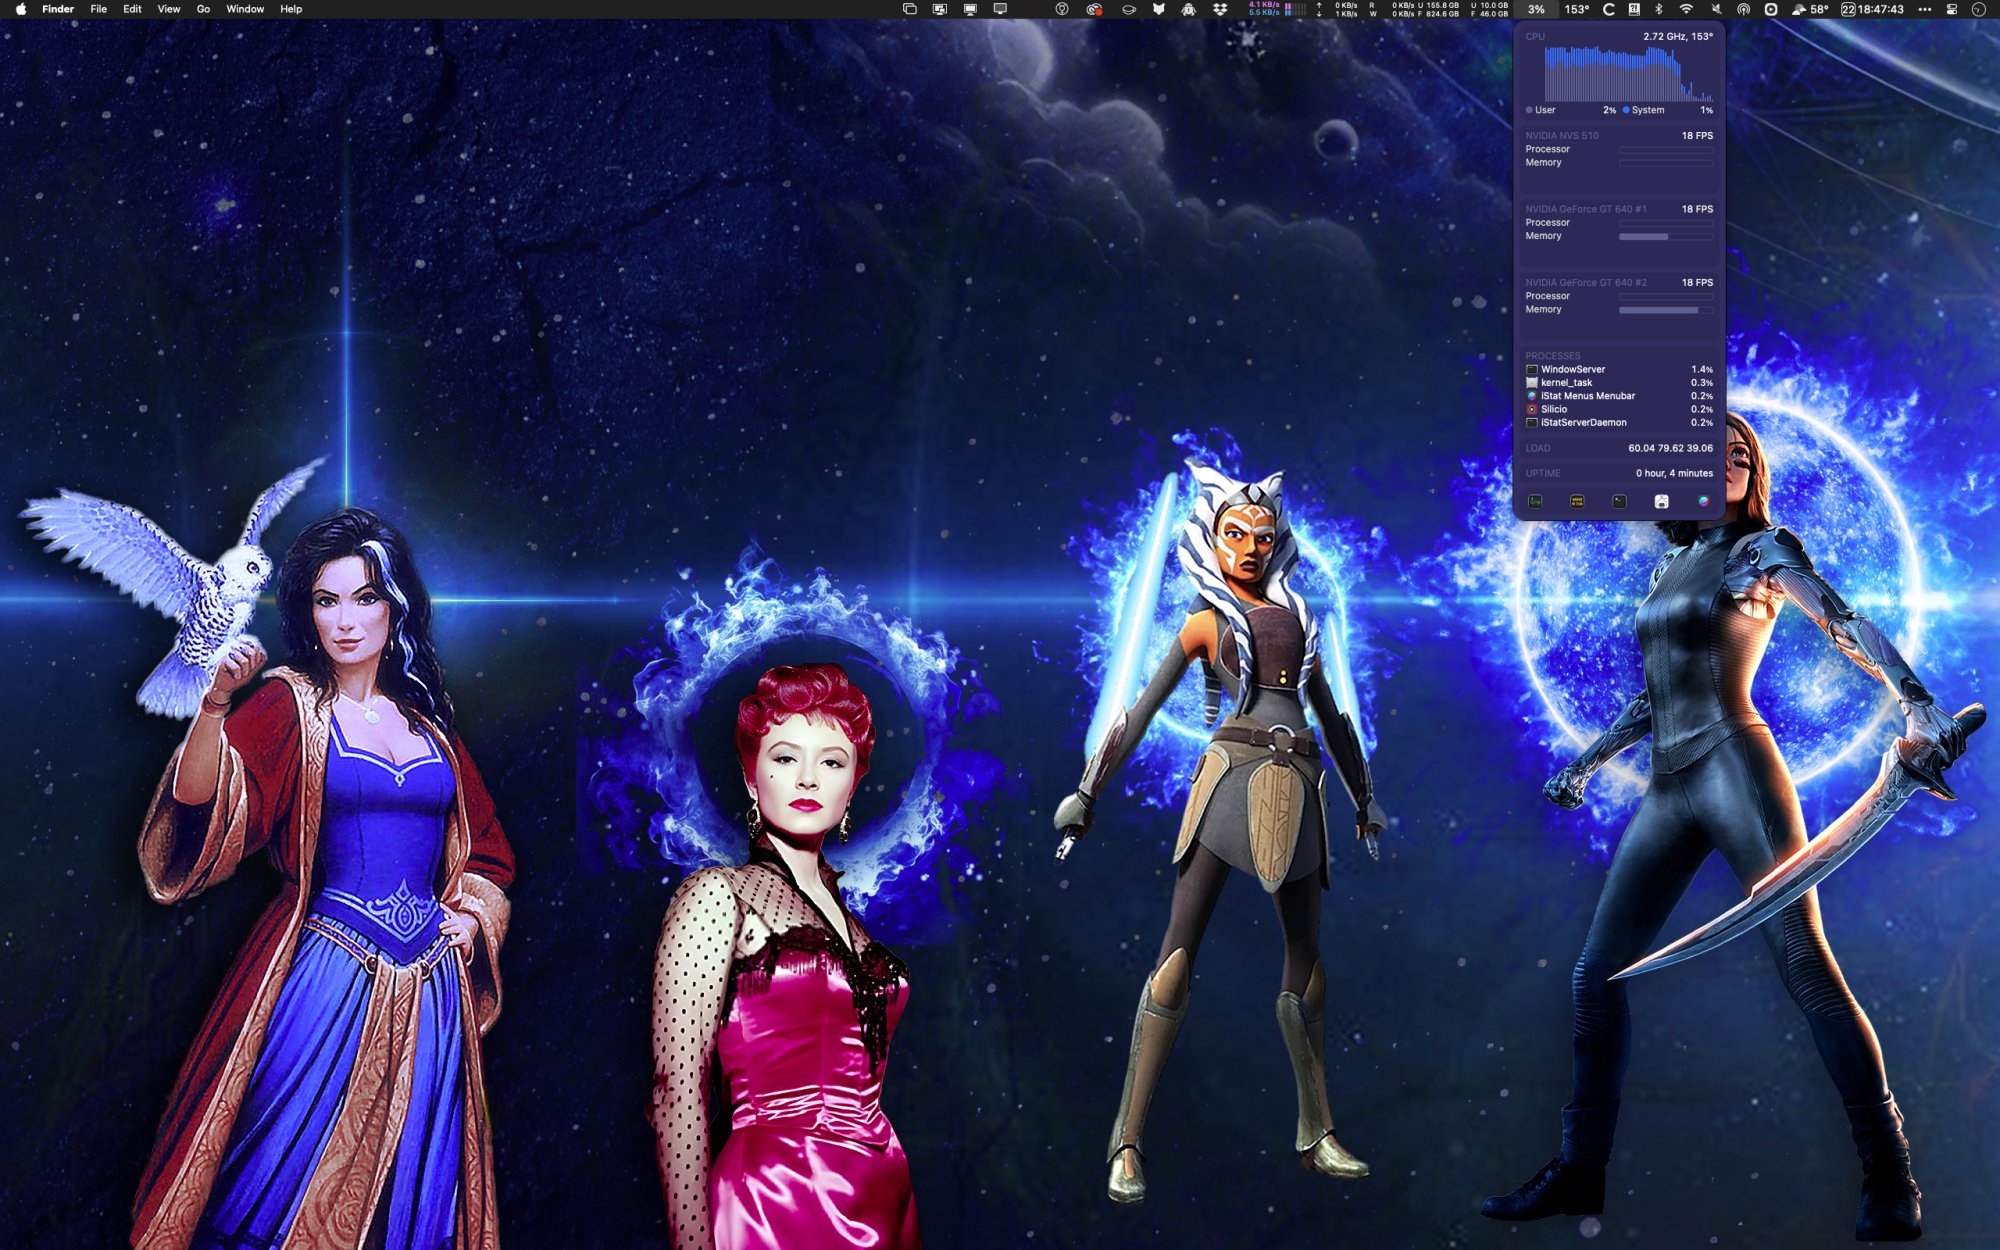Expand the 3% CPU usage menu
Viewport: 2000px width, 1250px height.
tap(1536, 9)
